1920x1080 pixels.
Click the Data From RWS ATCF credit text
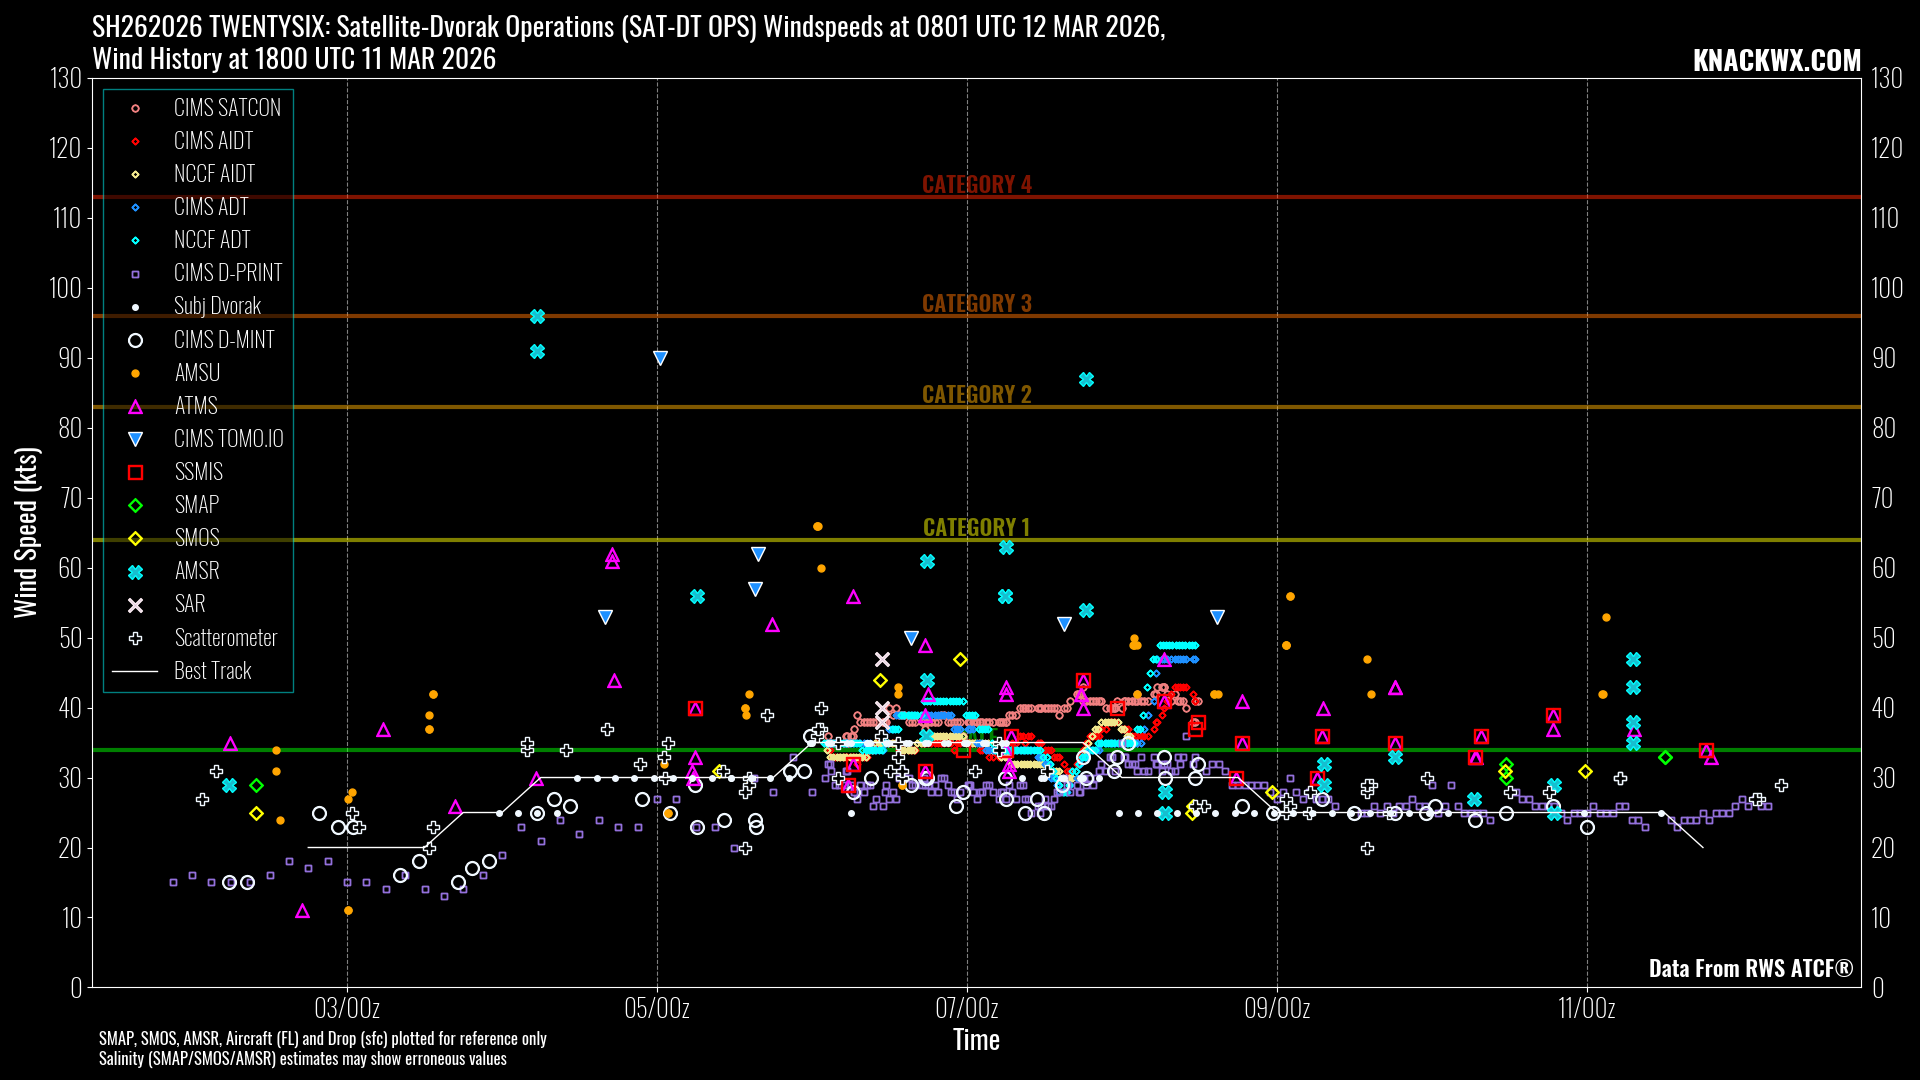(x=1750, y=968)
